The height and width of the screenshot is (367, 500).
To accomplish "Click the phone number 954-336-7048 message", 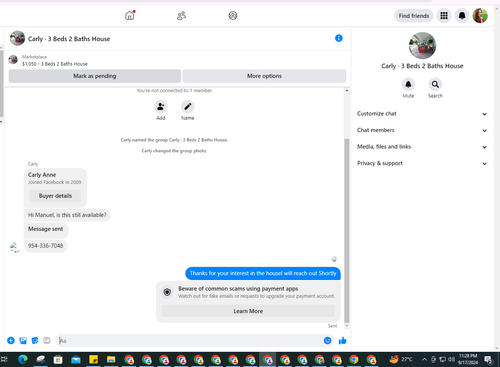I will click(x=45, y=246).
